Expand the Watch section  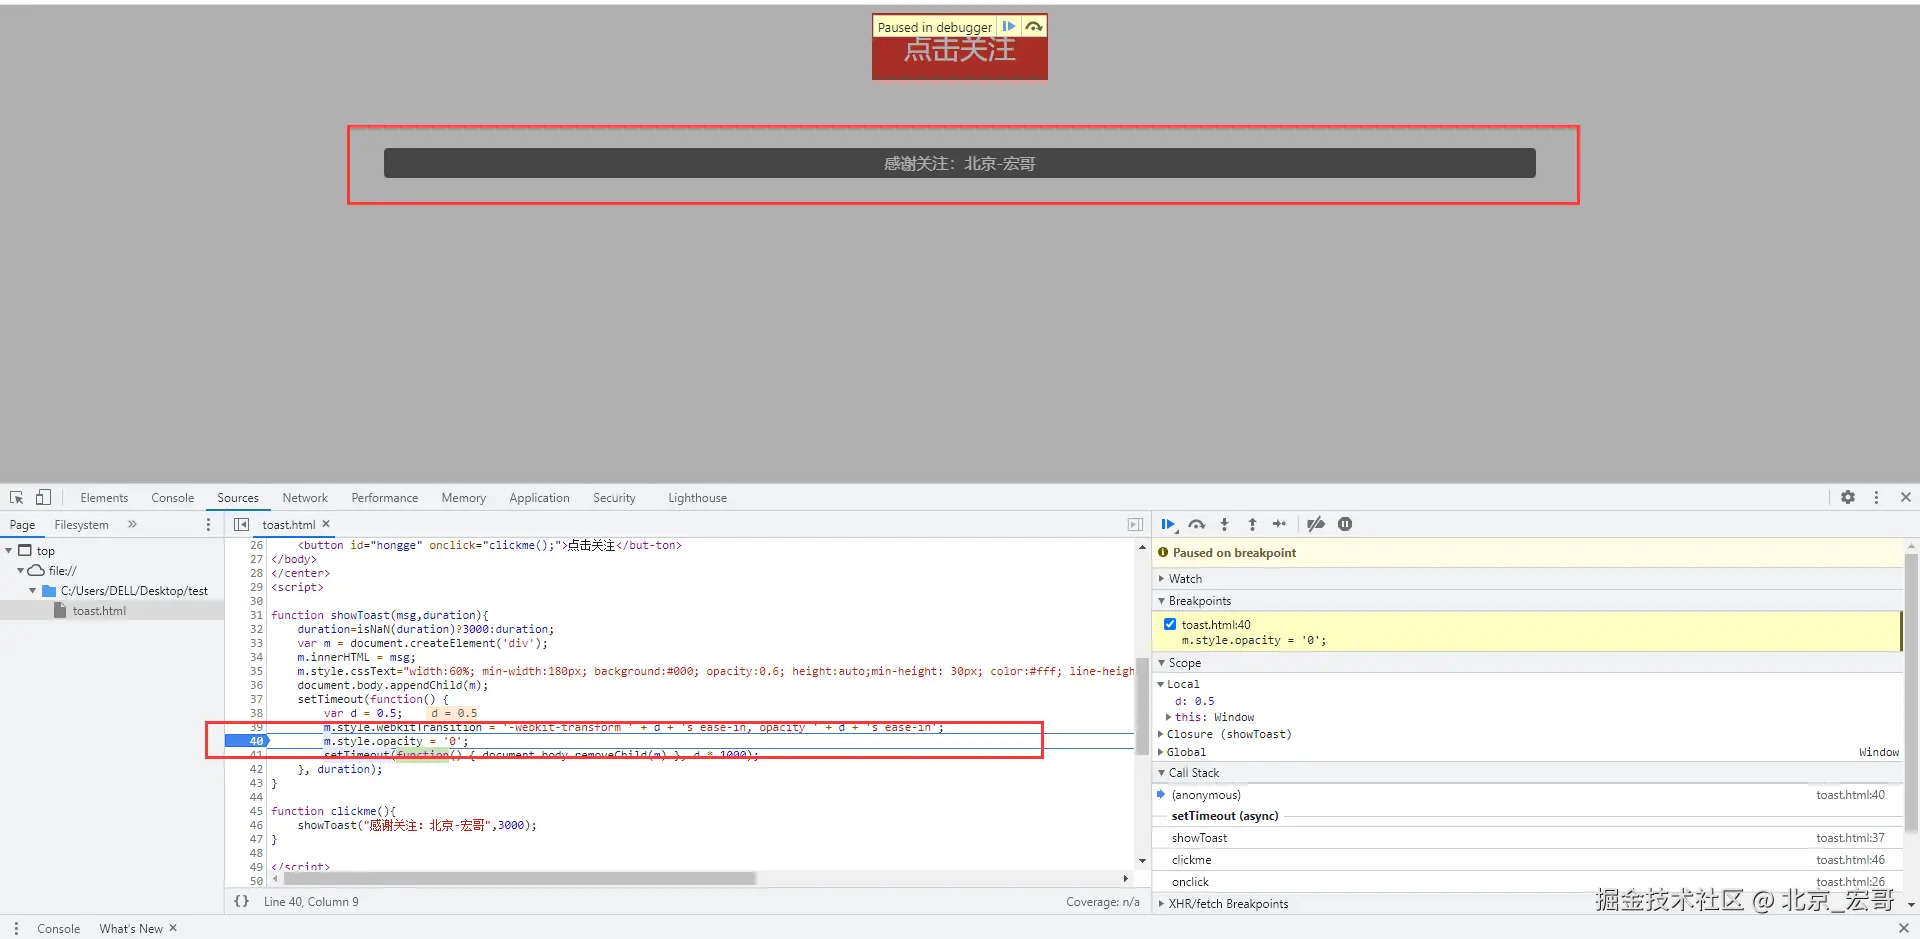(1185, 579)
